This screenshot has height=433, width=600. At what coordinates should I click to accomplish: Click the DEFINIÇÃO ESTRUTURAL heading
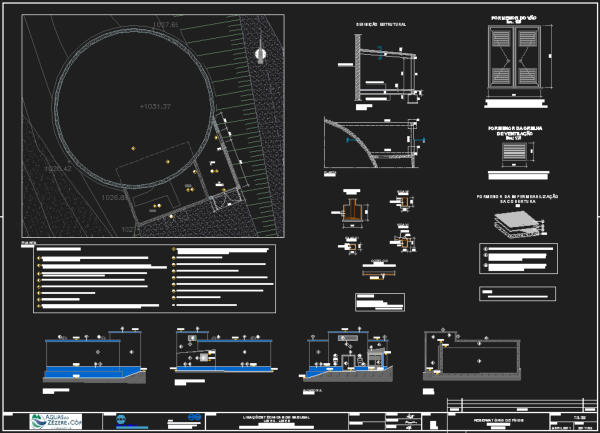(x=380, y=24)
